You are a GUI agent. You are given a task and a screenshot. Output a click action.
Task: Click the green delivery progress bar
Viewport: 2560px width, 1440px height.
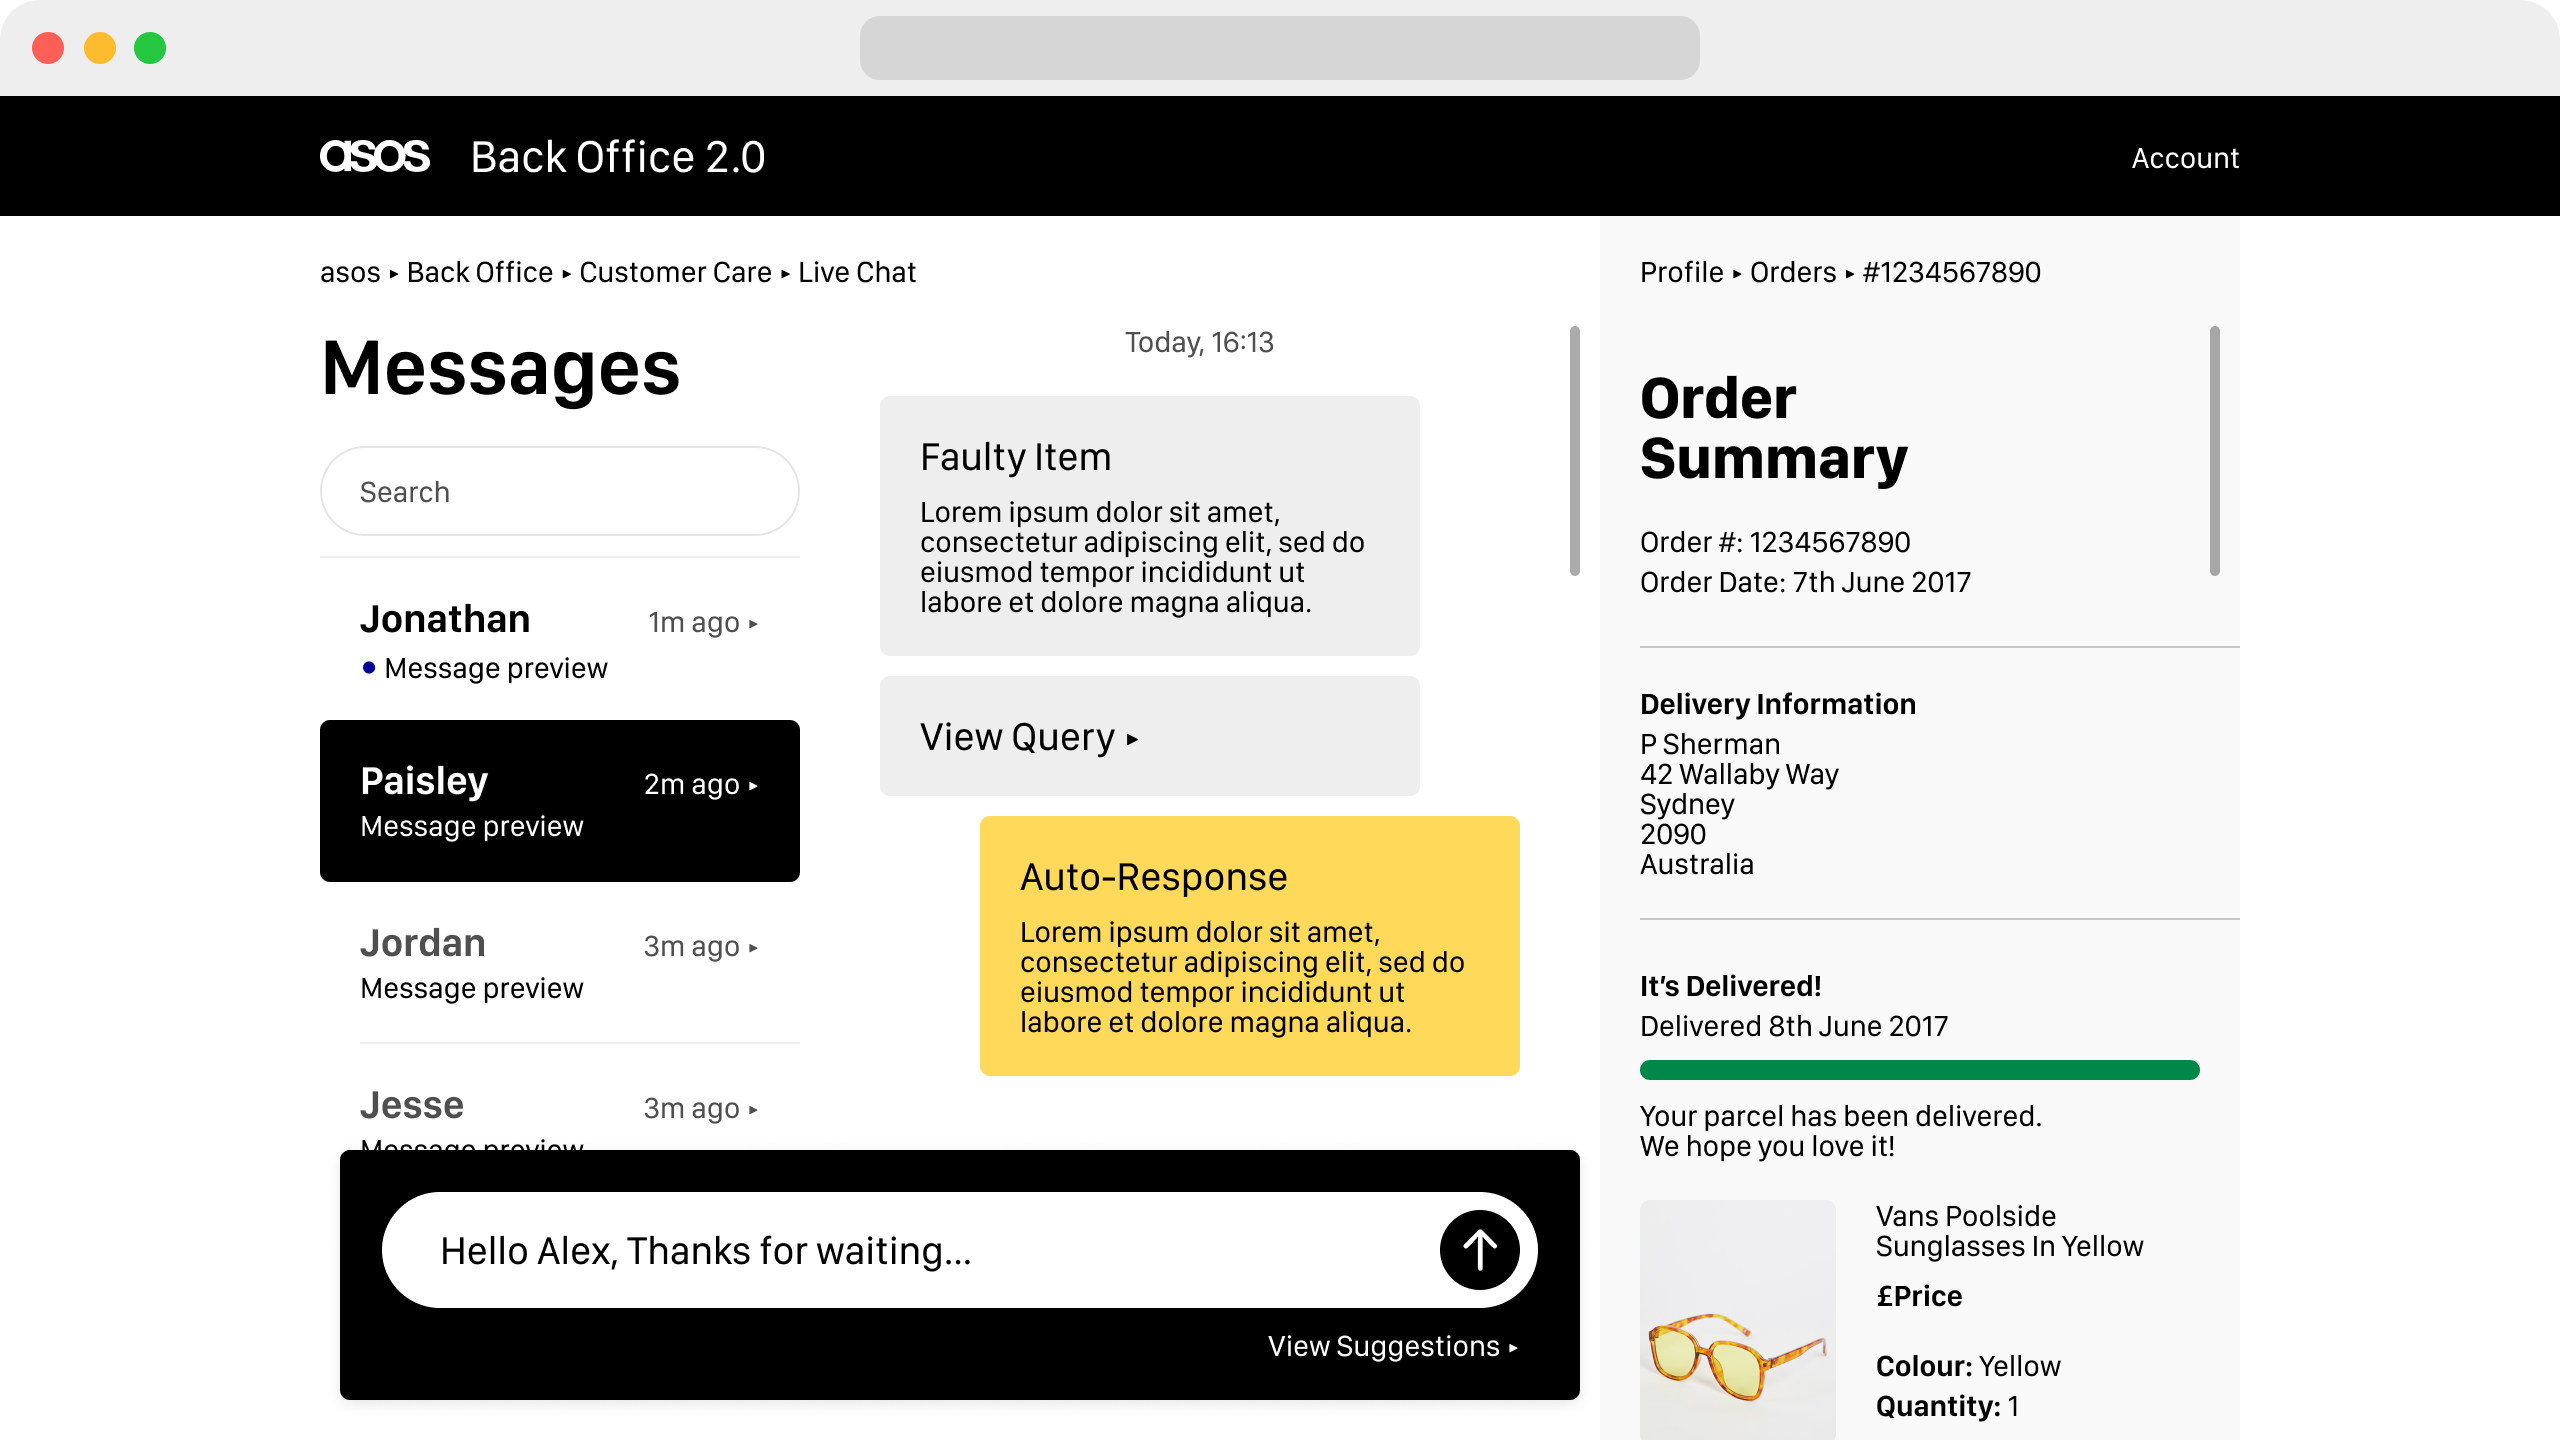coord(1920,1070)
